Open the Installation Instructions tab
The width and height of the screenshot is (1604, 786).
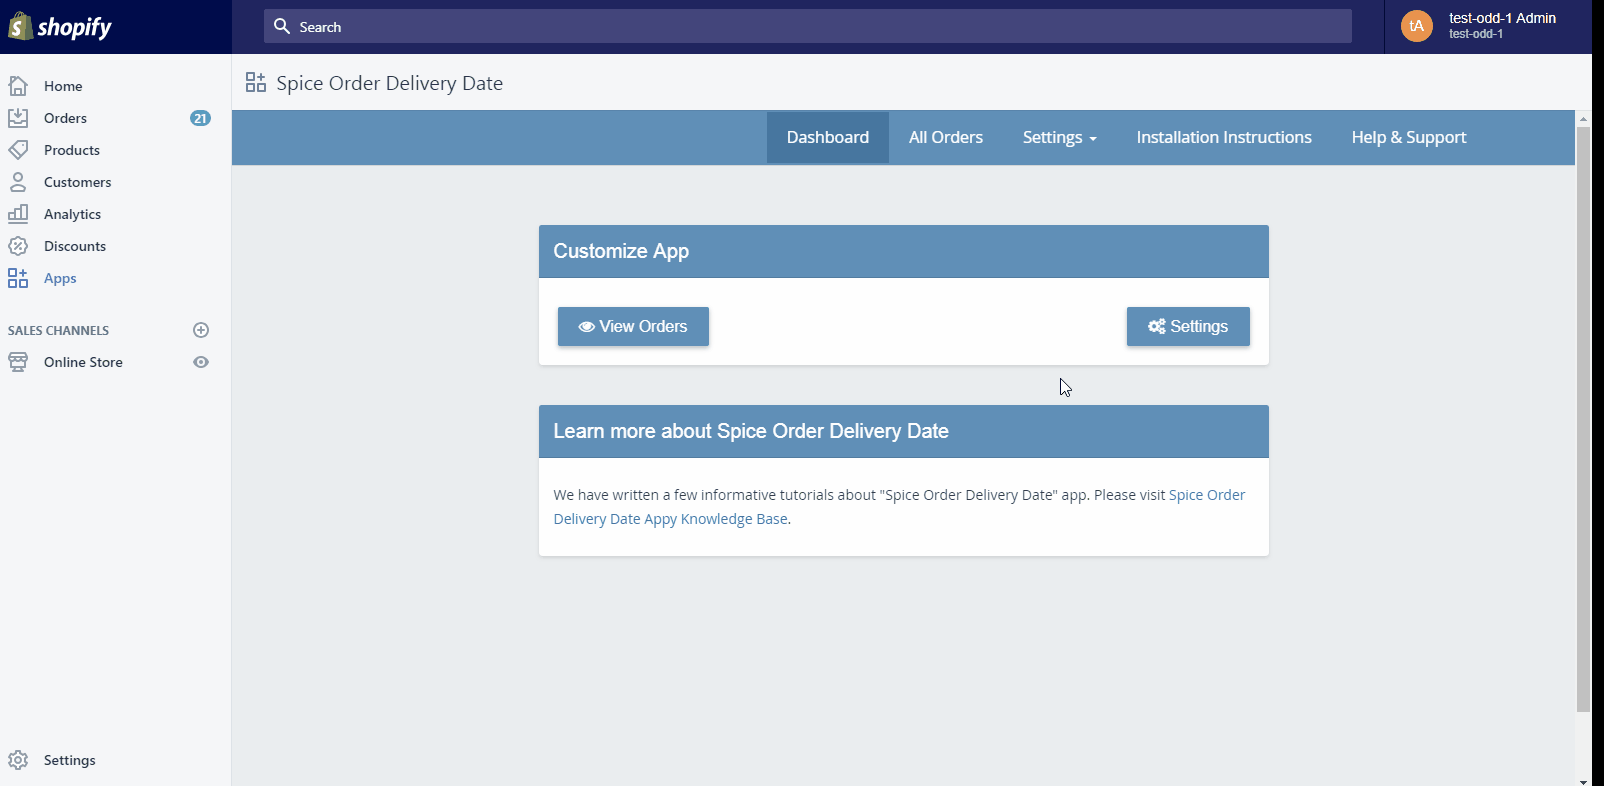1223,138
